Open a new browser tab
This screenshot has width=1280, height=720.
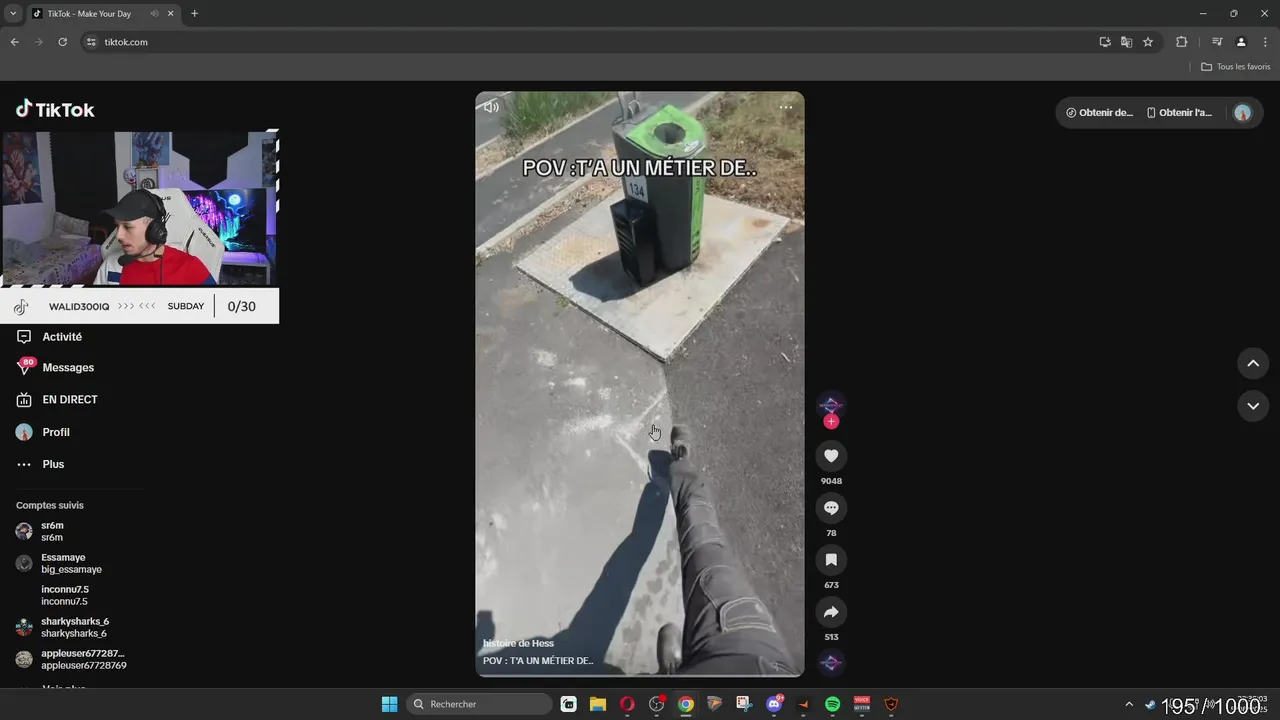click(x=194, y=14)
